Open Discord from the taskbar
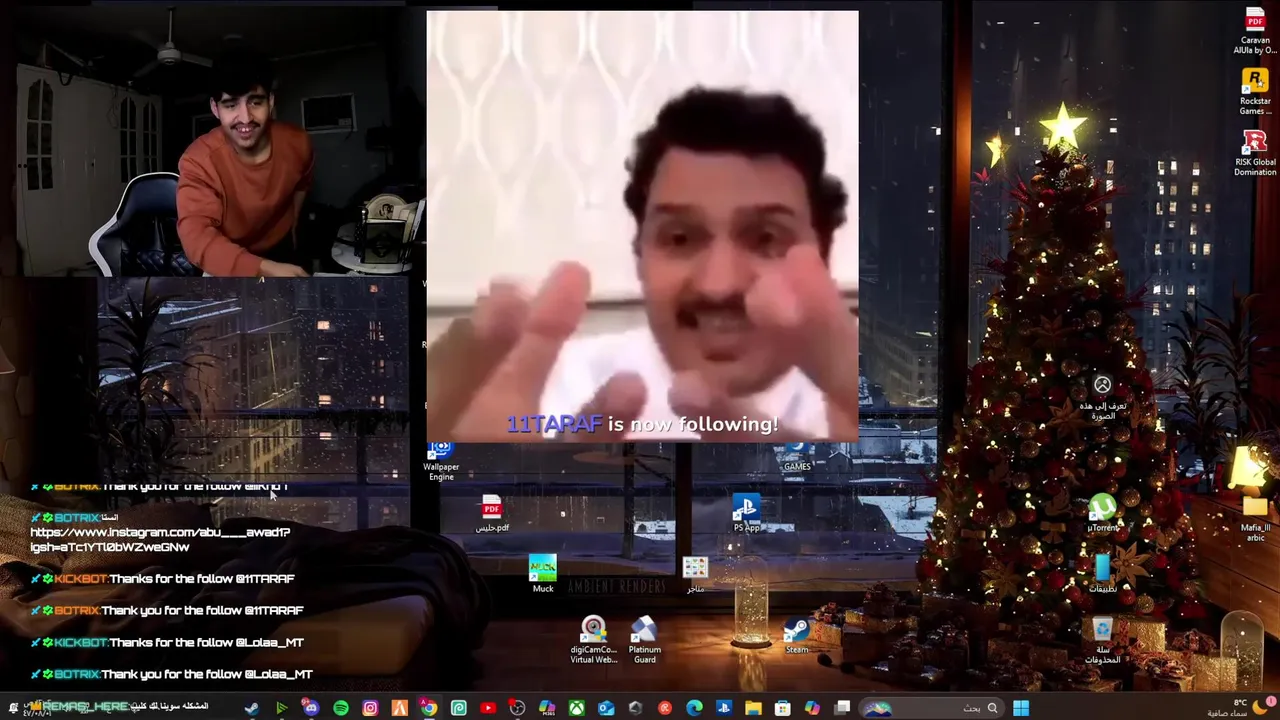1280x720 pixels. (x=311, y=708)
